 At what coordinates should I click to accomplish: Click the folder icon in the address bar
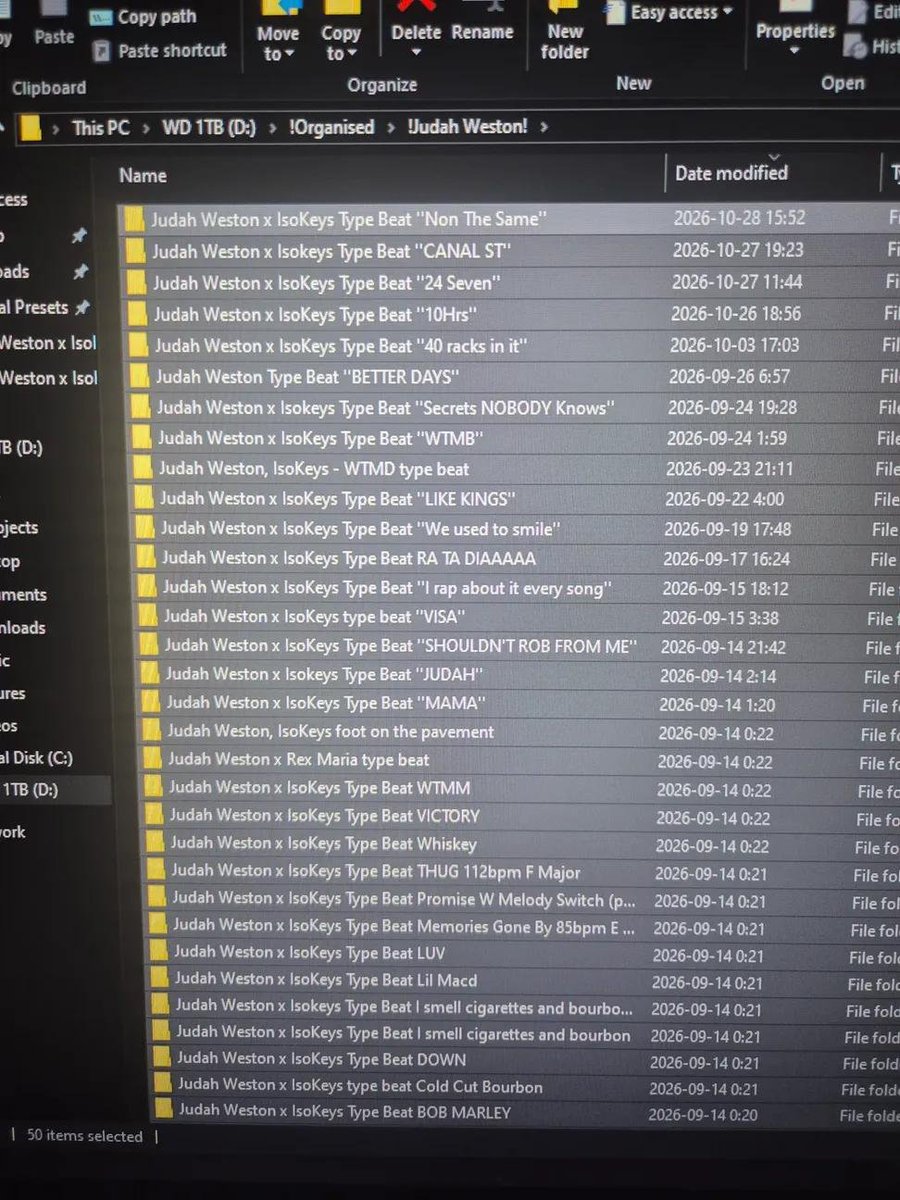(32, 128)
